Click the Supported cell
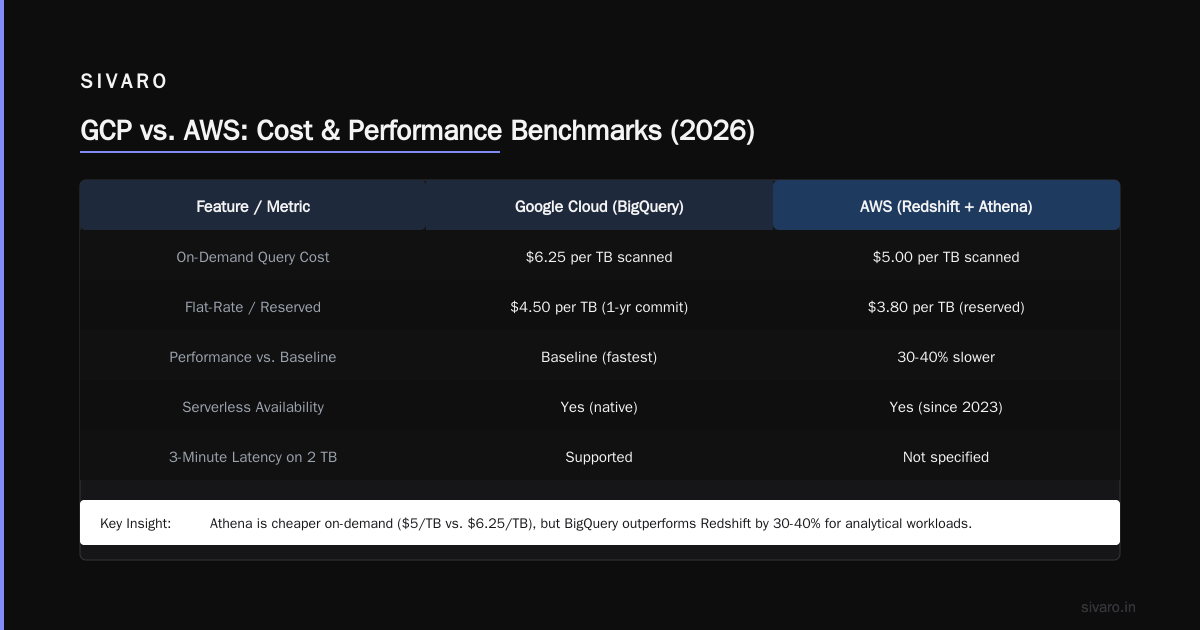 coord(599,457)
